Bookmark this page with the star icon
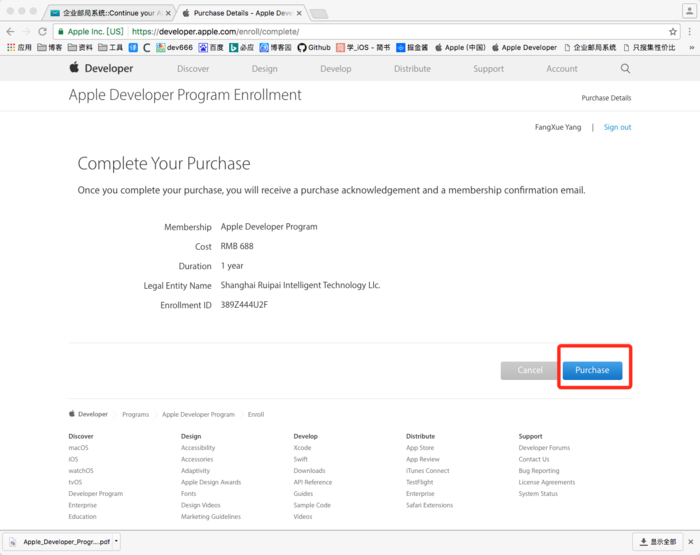Viewport: 700px width, 555px height. coord(673,32)
